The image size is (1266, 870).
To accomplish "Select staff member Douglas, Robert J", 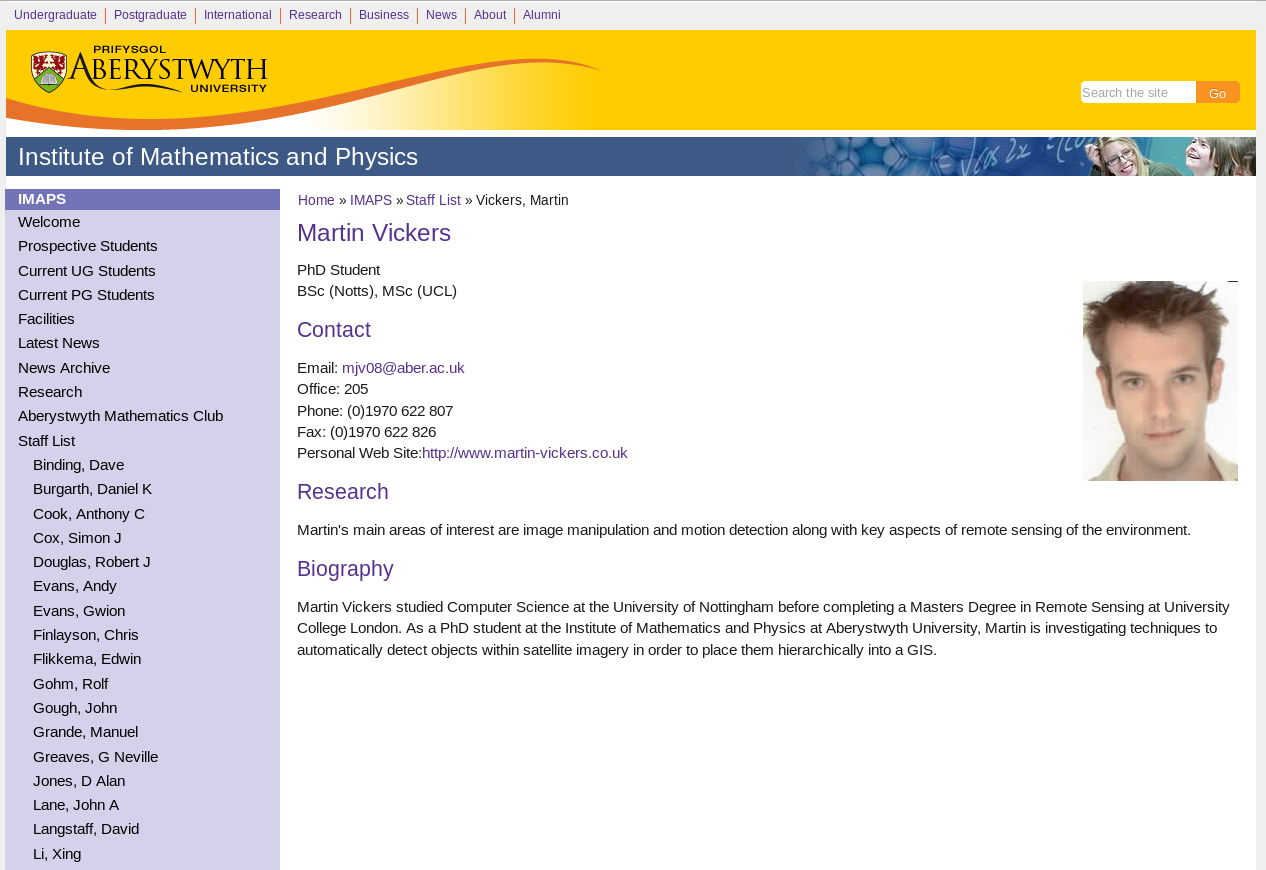I will 92,562.
